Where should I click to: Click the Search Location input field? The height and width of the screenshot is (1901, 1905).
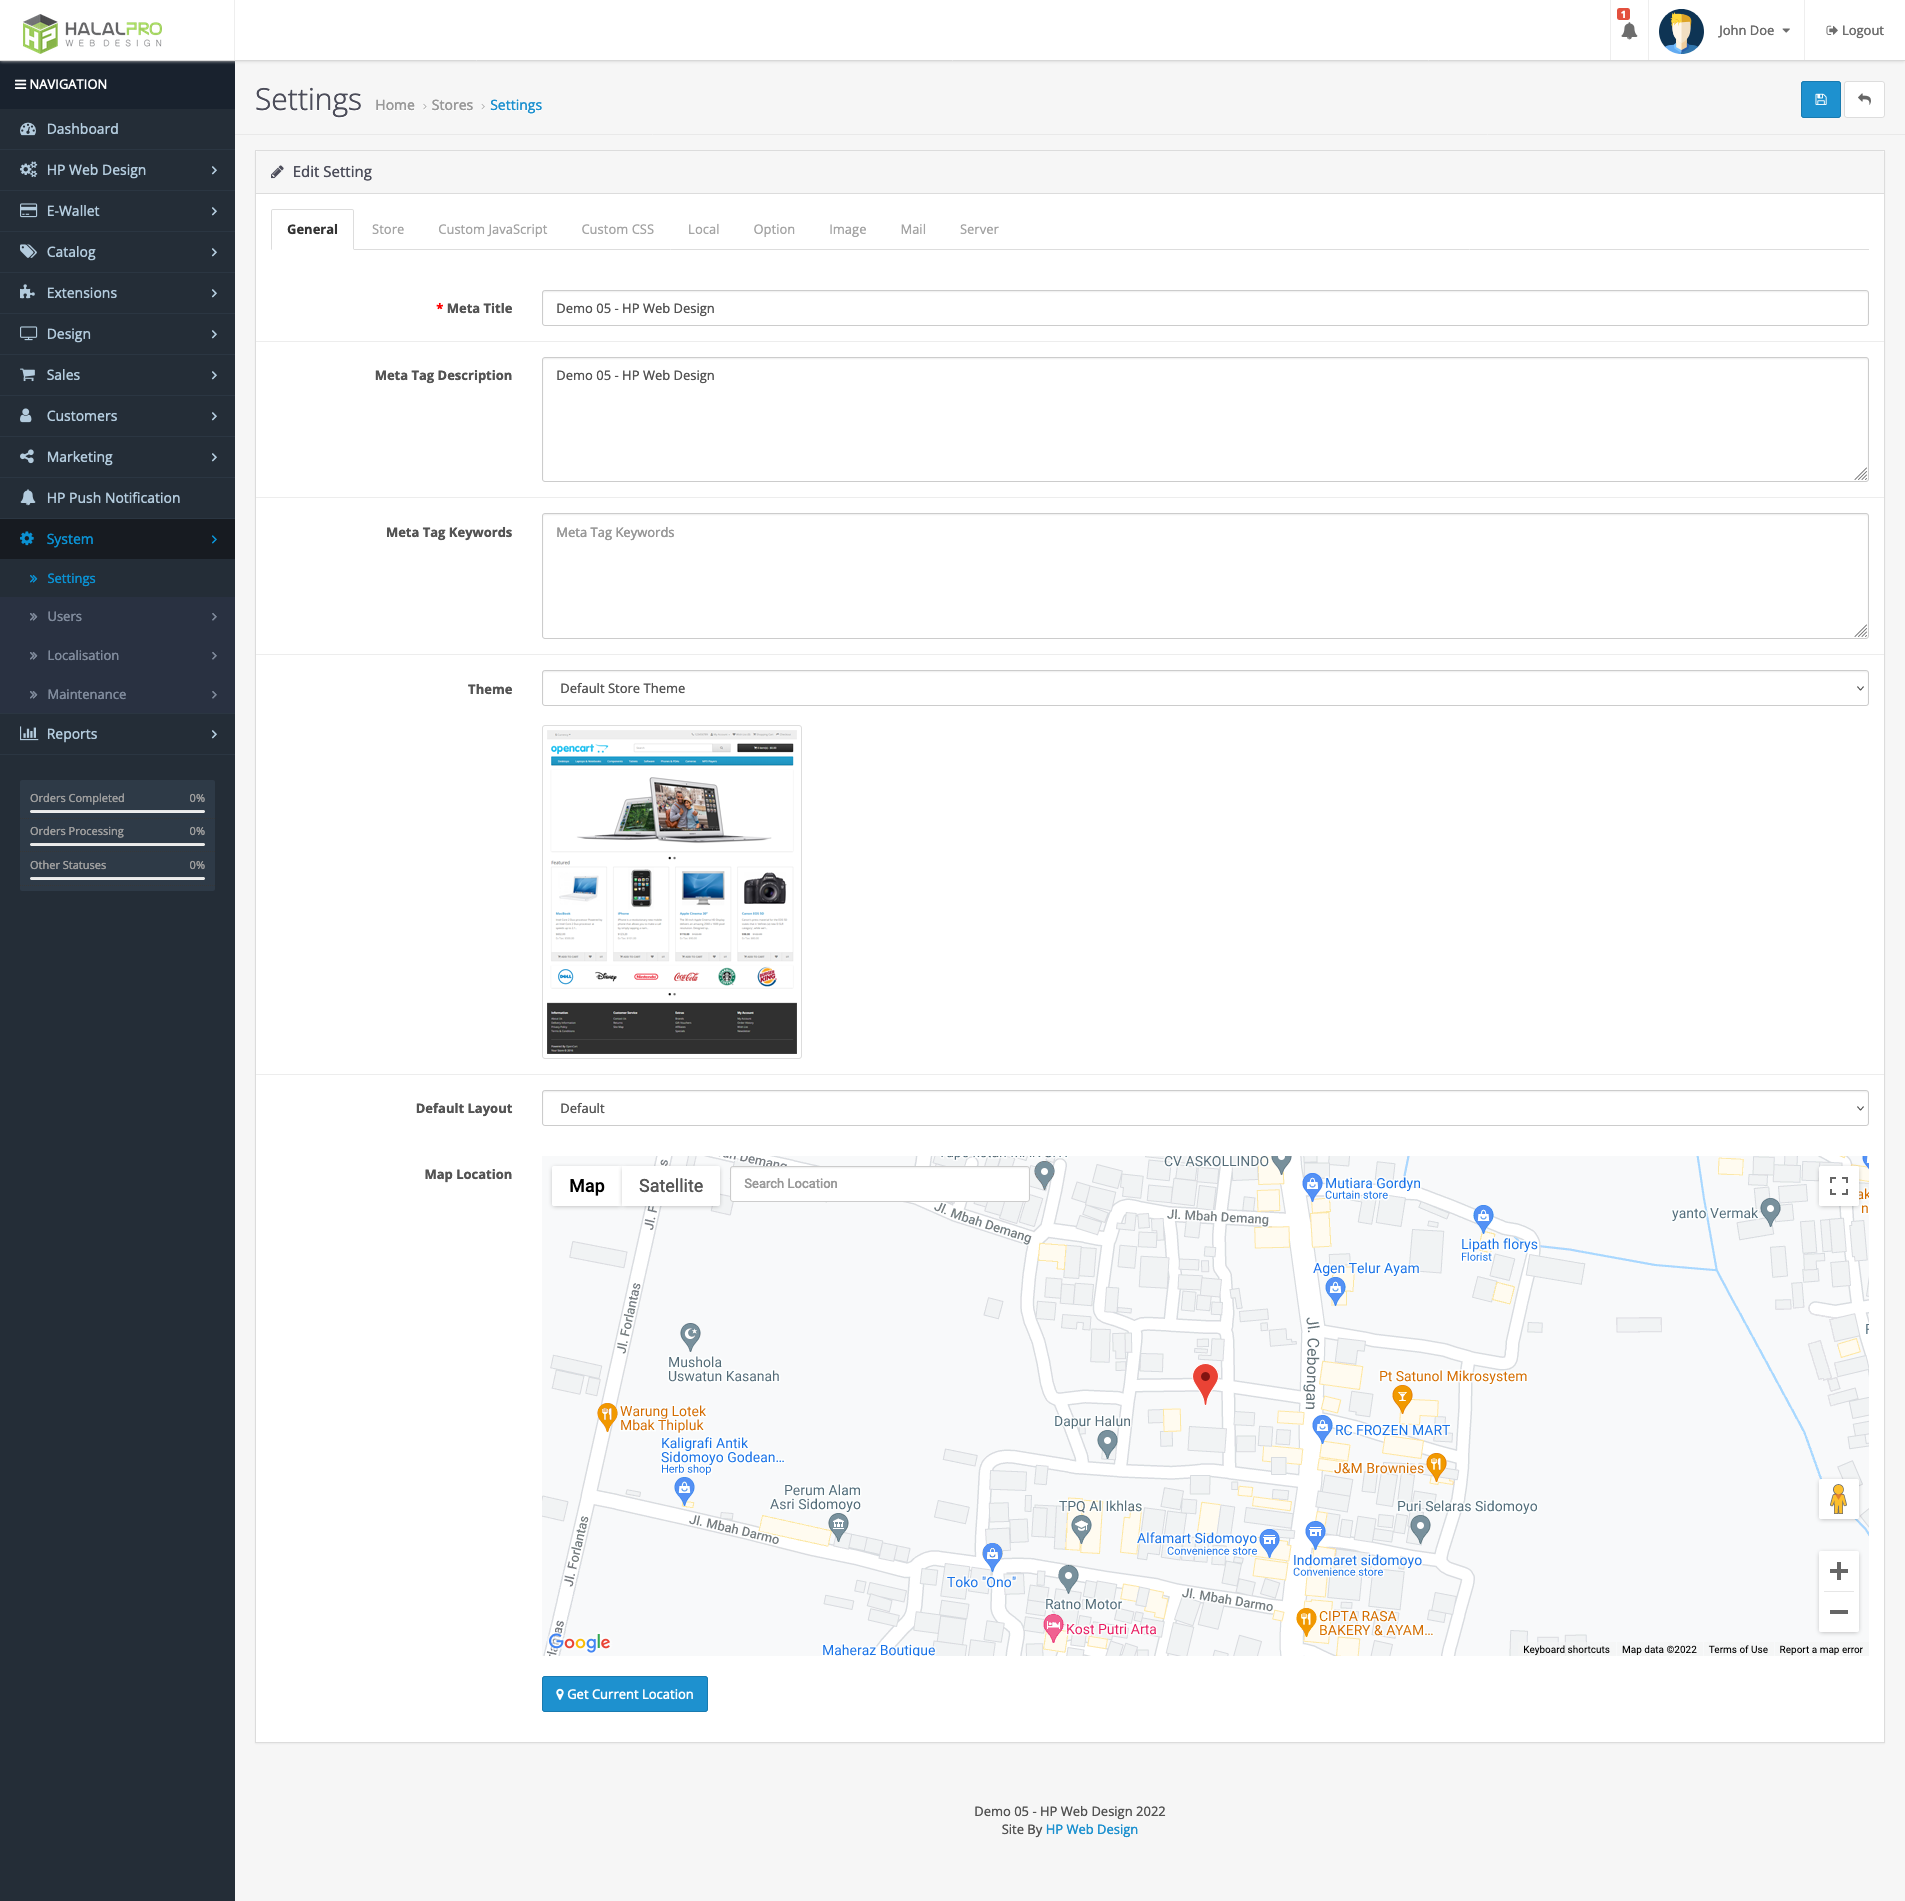[878, 1183]
